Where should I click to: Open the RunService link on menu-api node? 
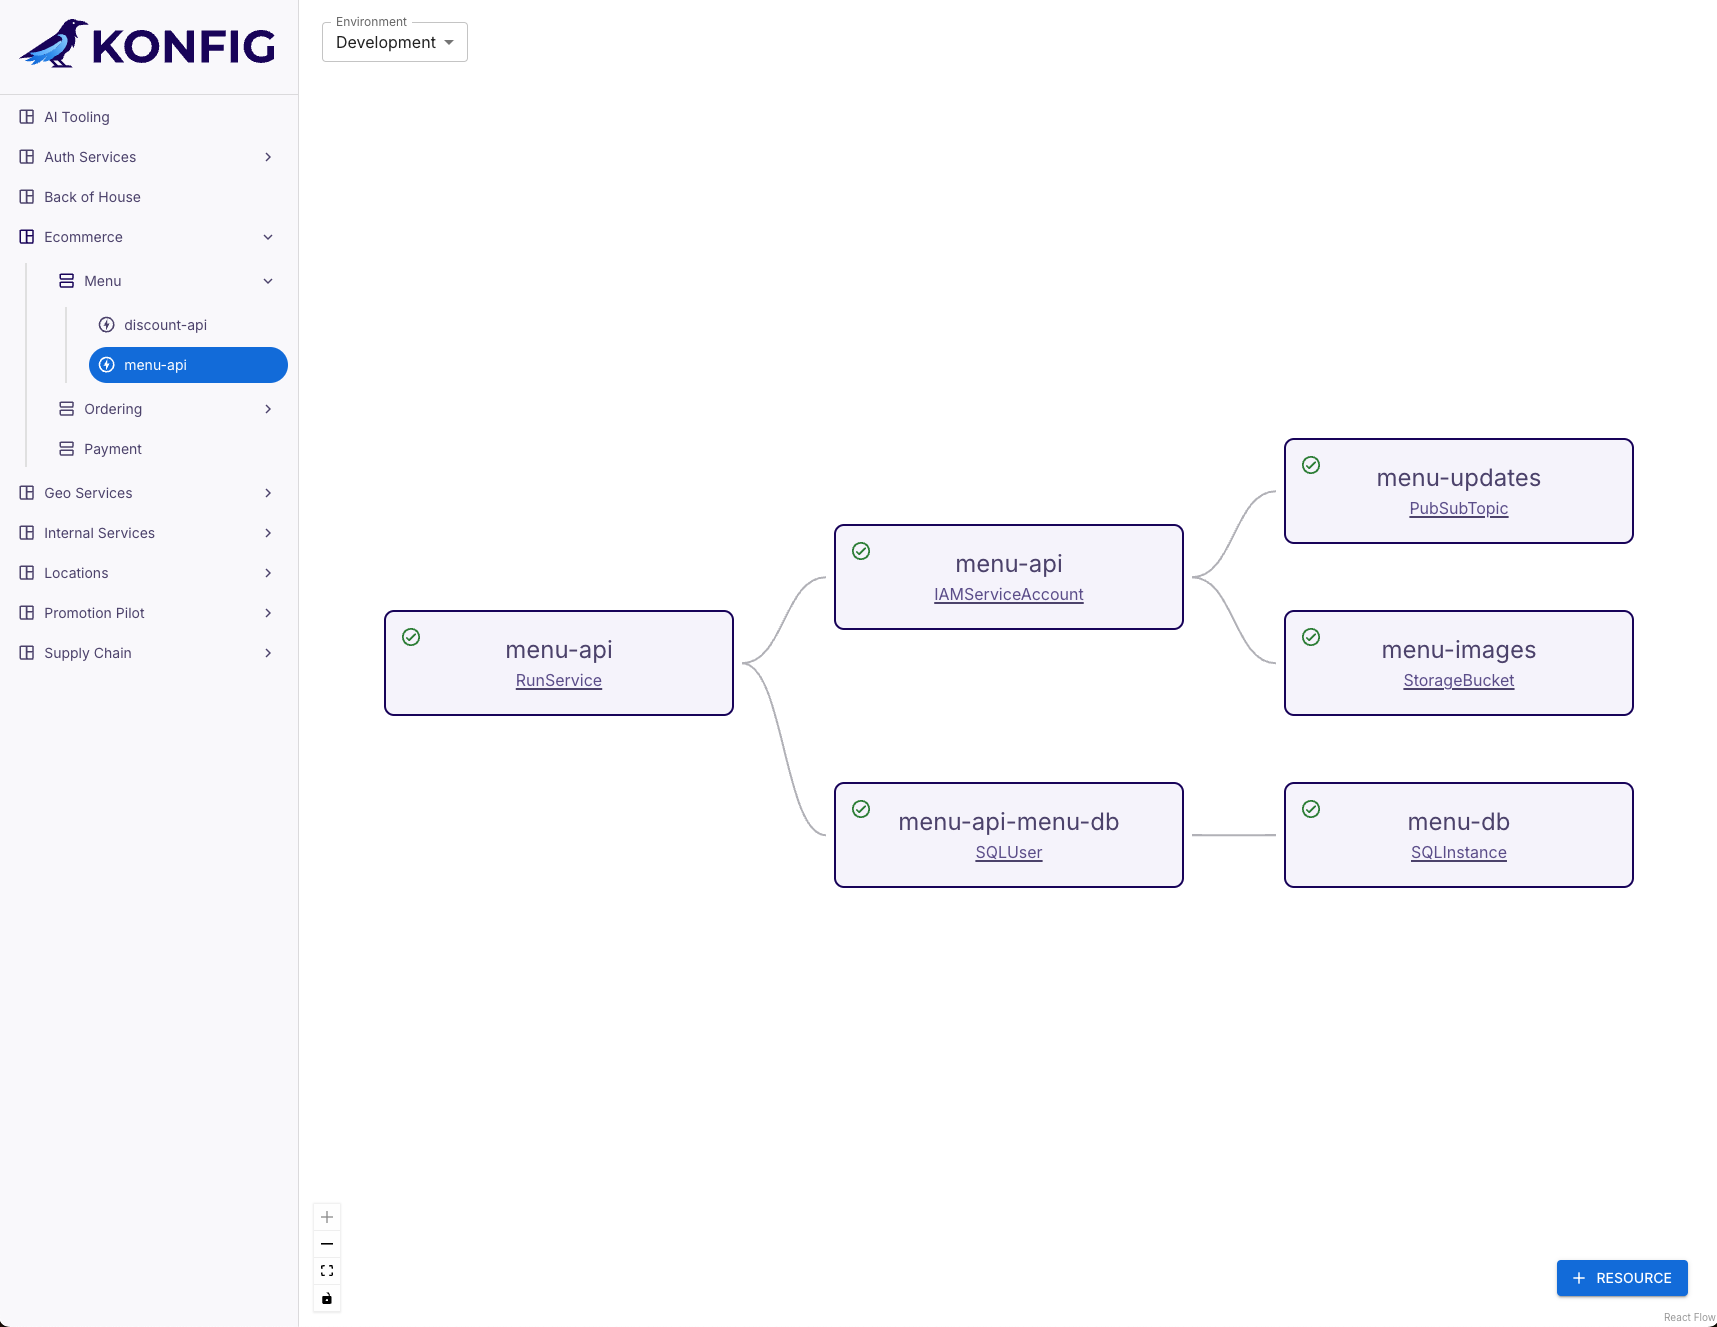tap(558, 681)
